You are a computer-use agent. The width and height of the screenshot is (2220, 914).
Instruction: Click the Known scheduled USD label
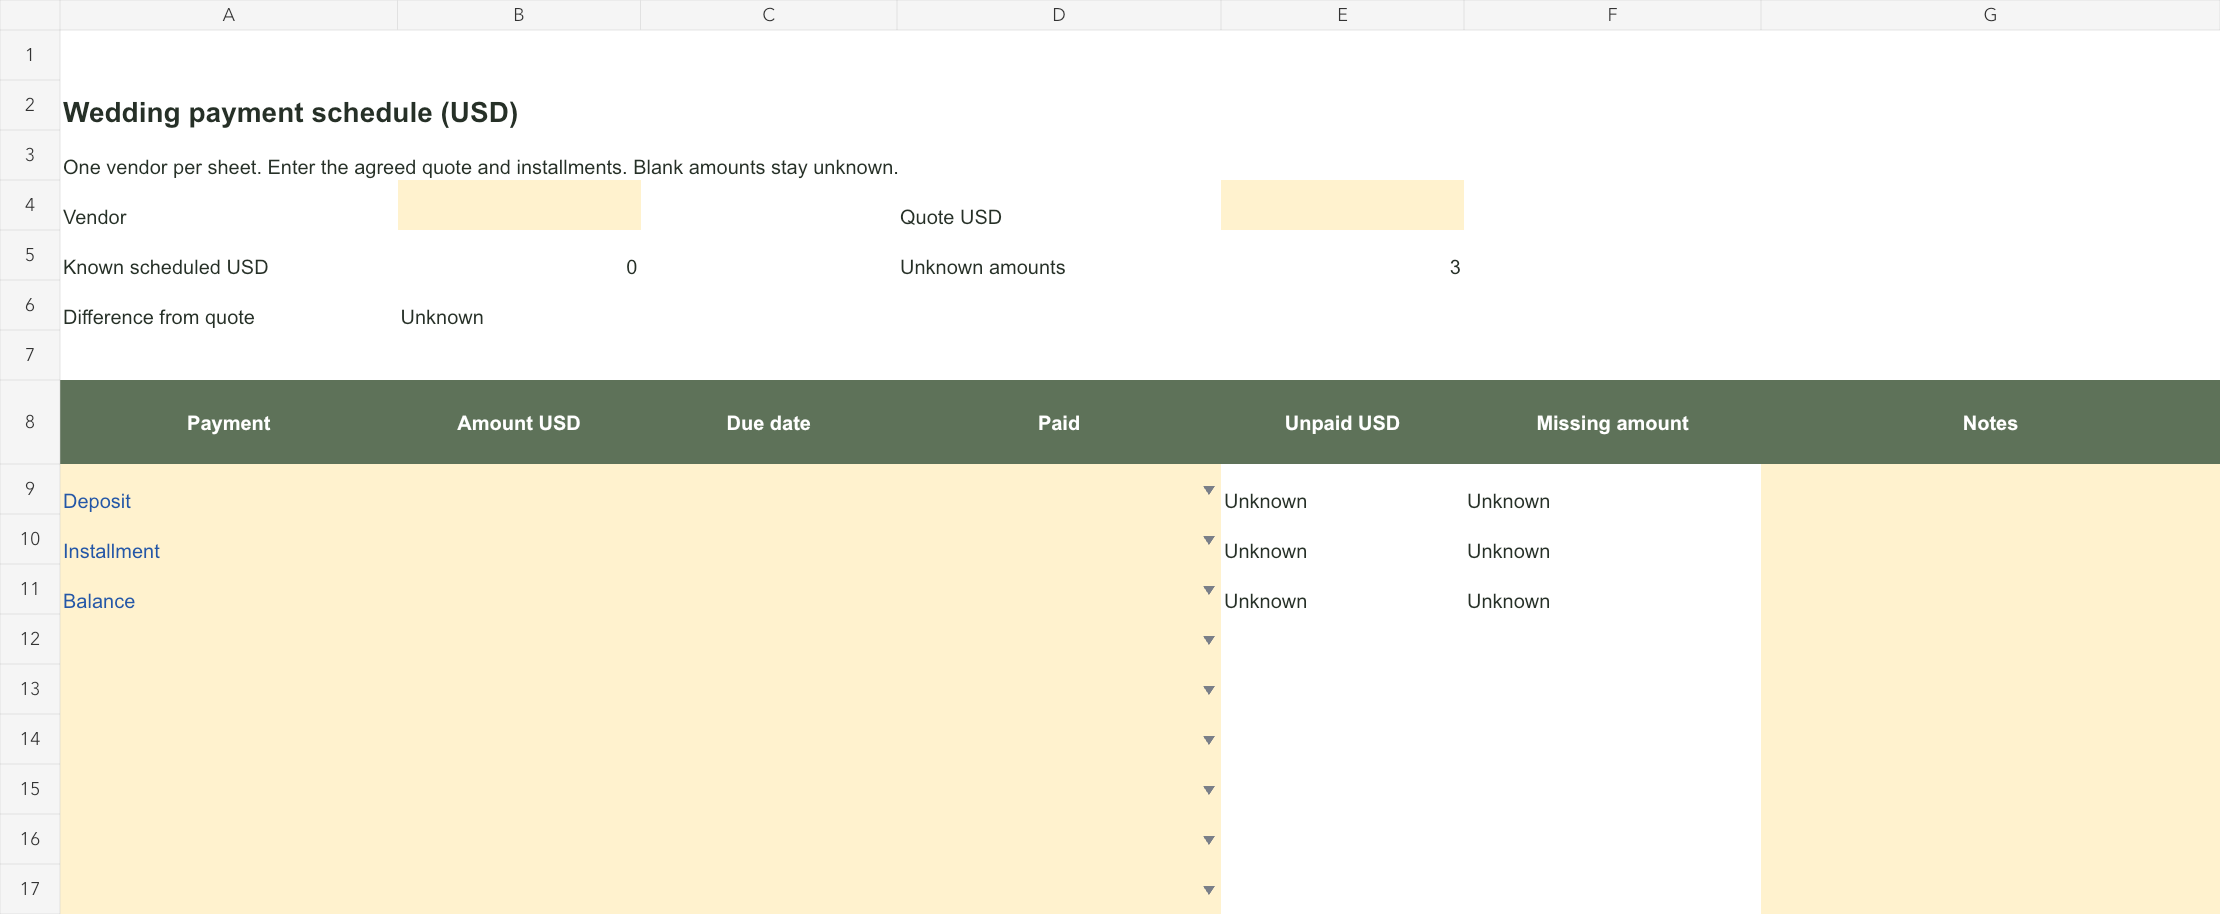(166, 267)
